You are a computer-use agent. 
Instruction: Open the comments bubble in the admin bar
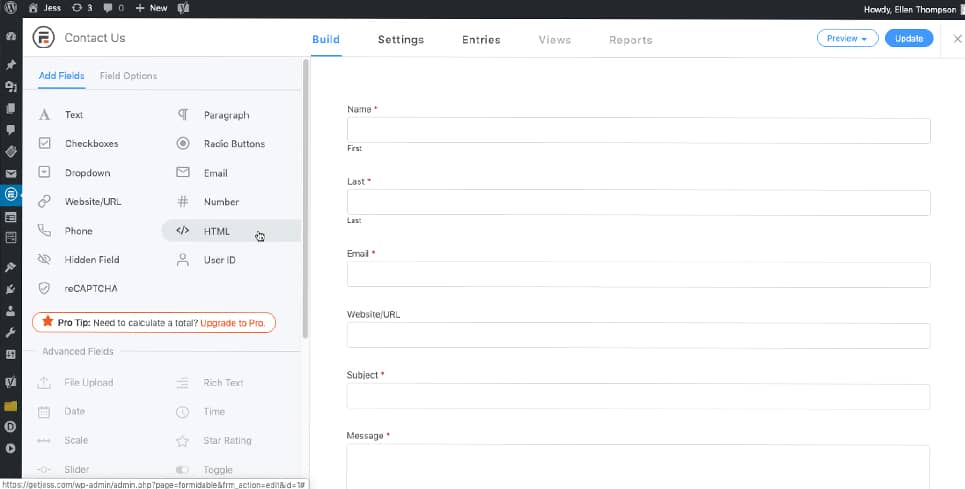[113, 8]
